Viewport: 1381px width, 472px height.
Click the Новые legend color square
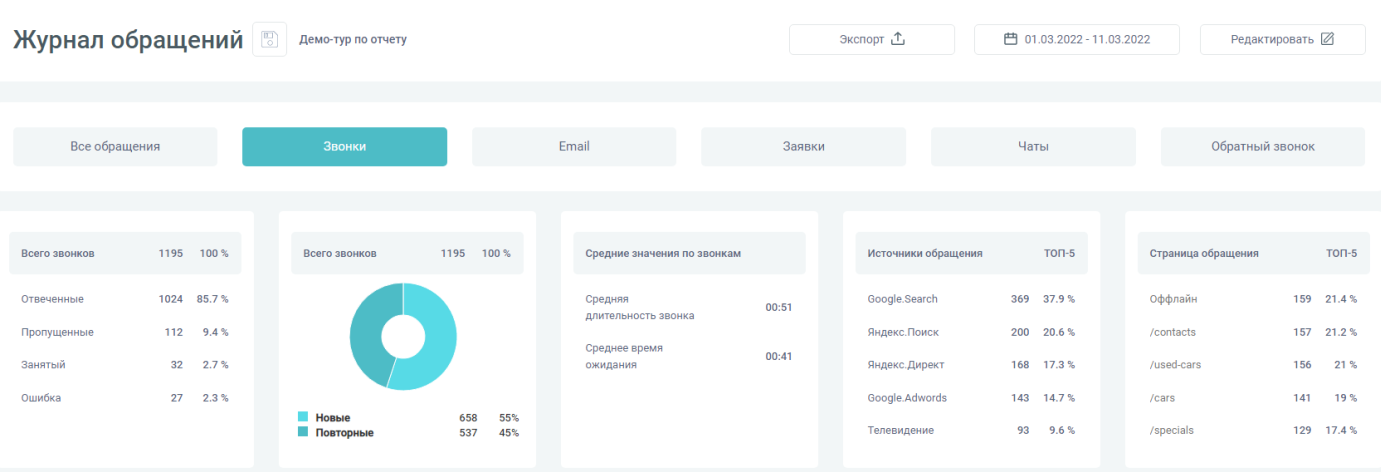pos(303,417)
